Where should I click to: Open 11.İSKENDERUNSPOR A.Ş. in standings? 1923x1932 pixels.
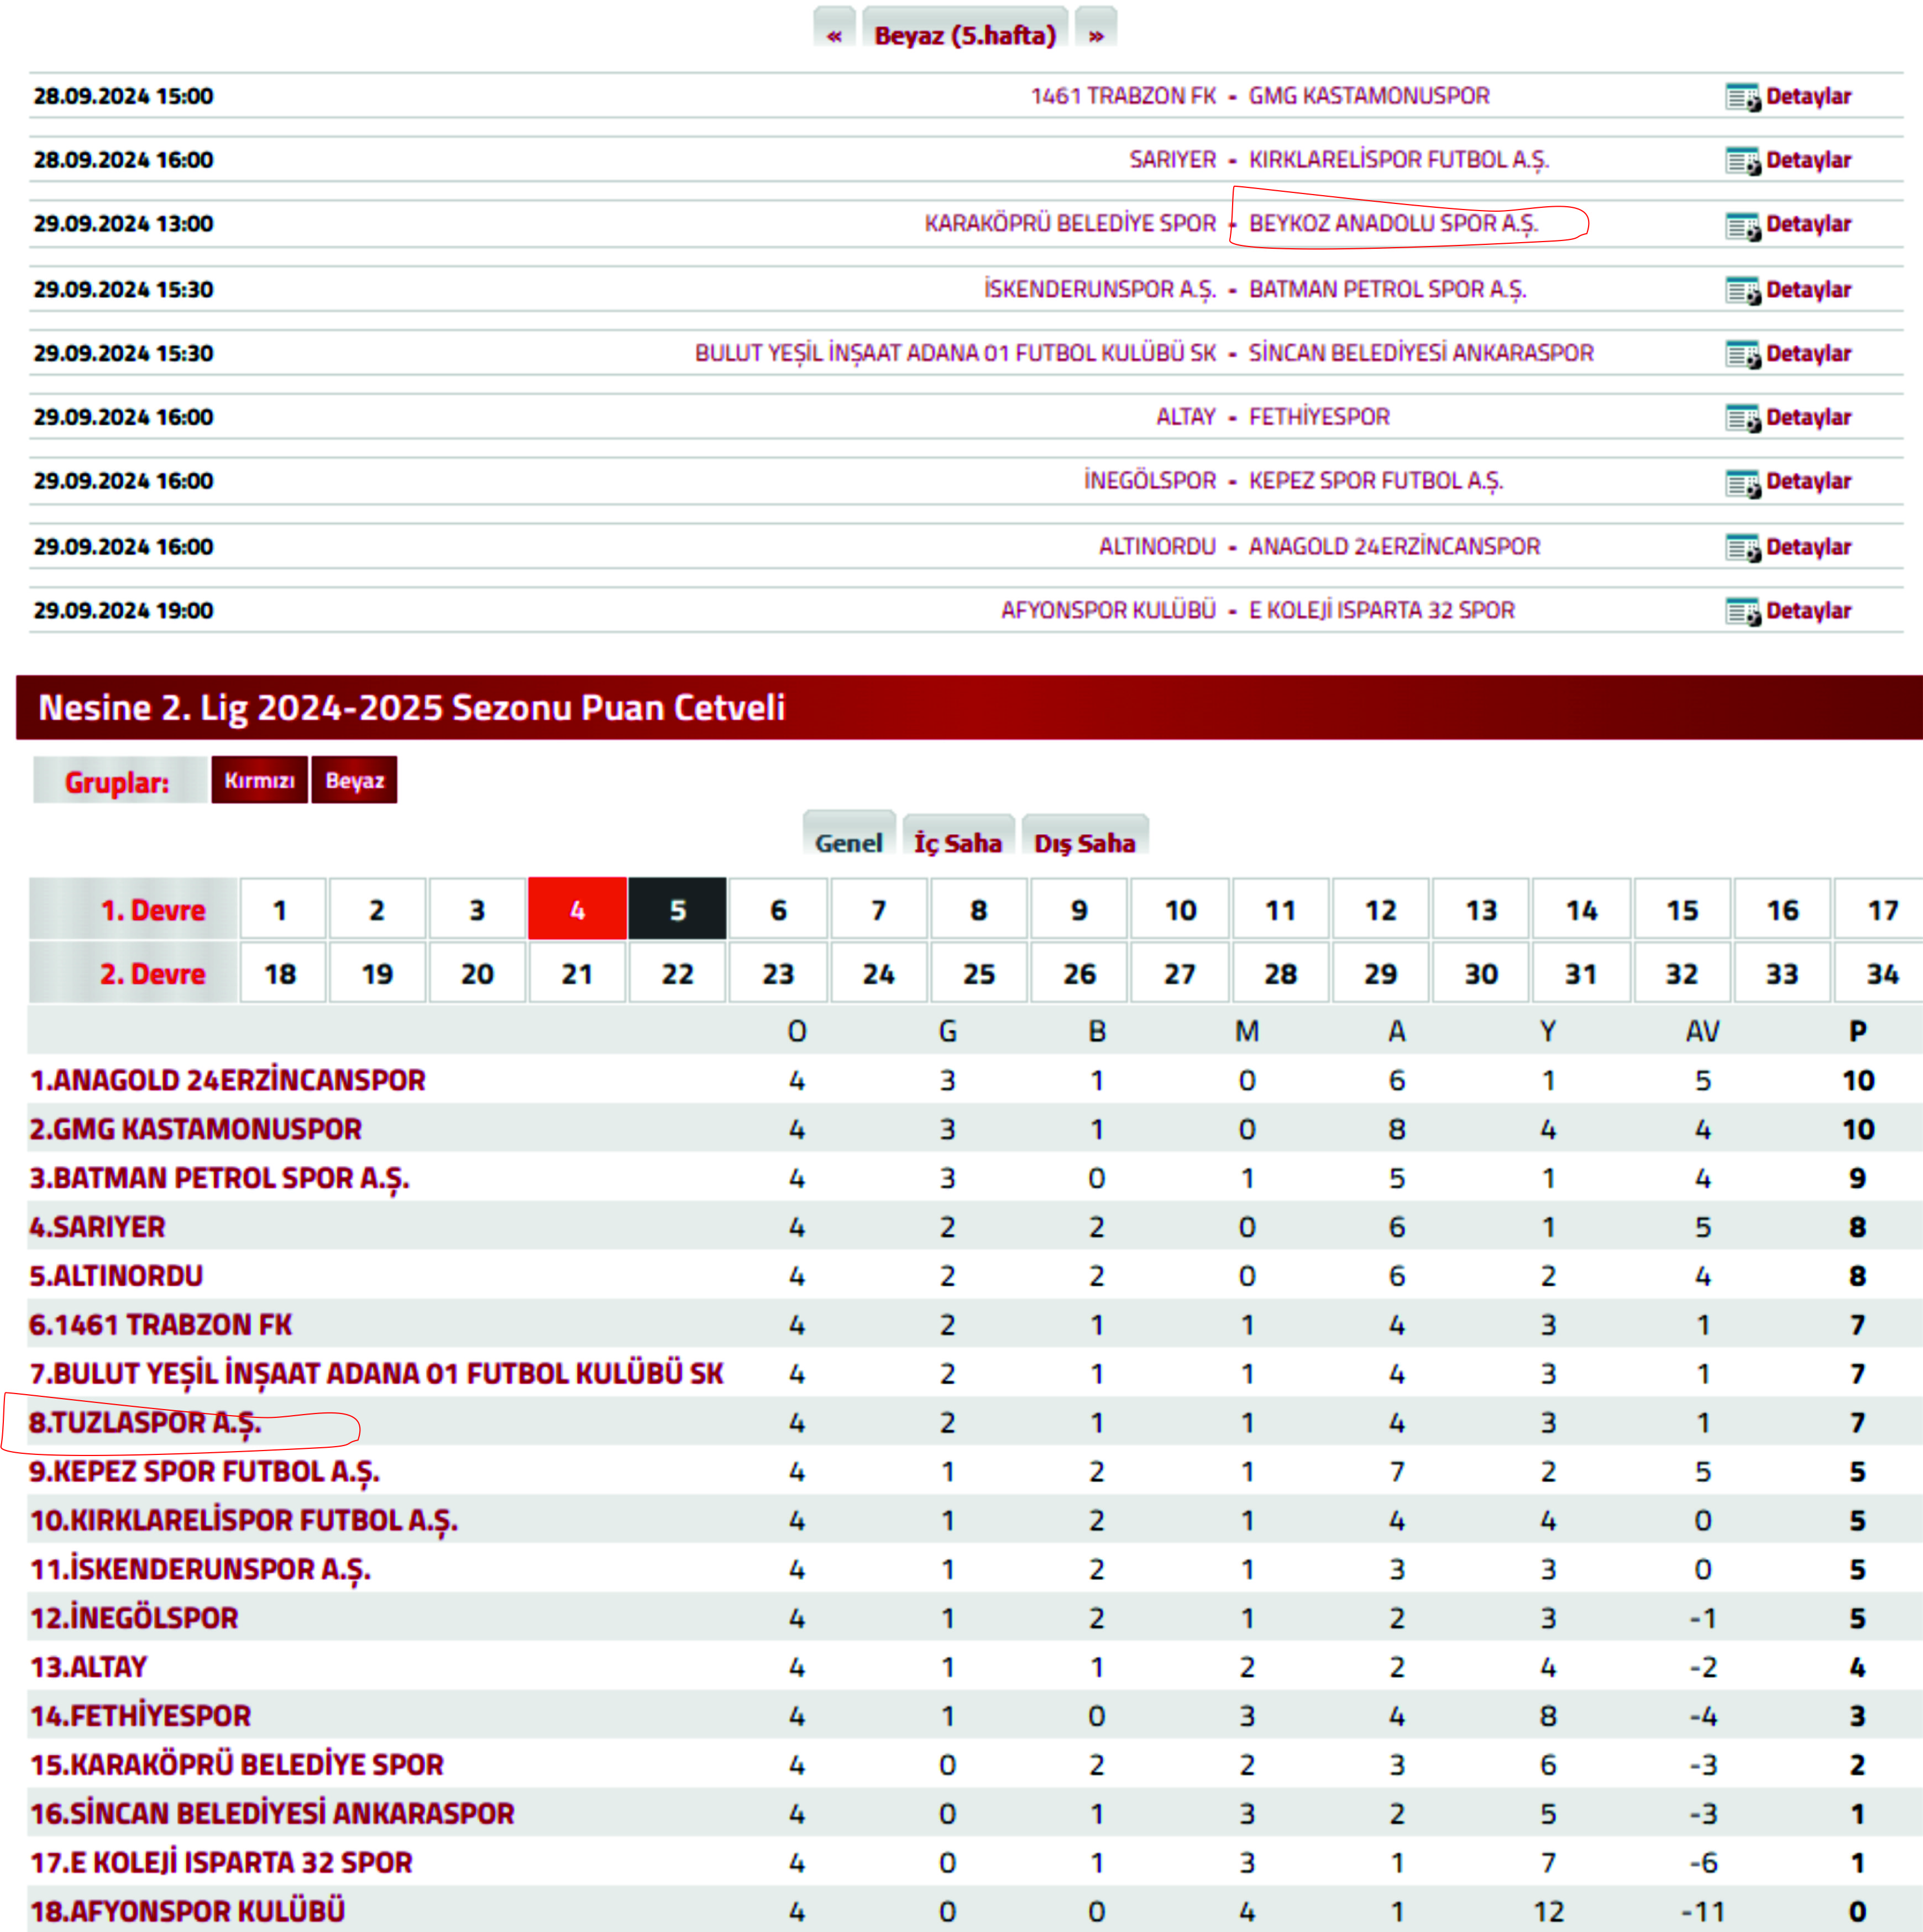[x=201, y=1571]
